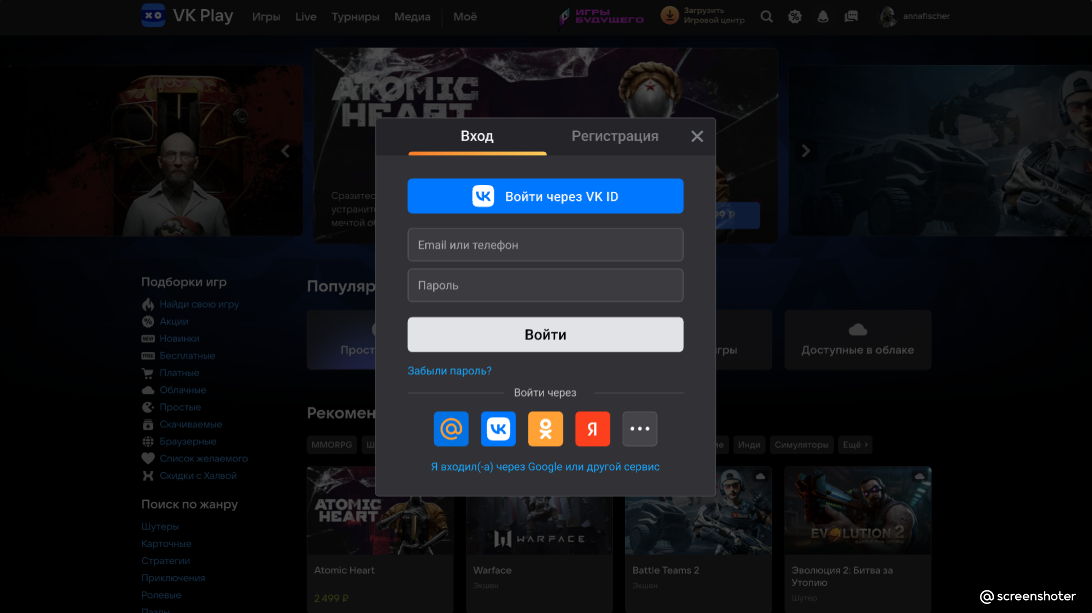Select the Симуляторы genre tag
The width and height of the screenshot is (1092, 613).
[802, 444]
